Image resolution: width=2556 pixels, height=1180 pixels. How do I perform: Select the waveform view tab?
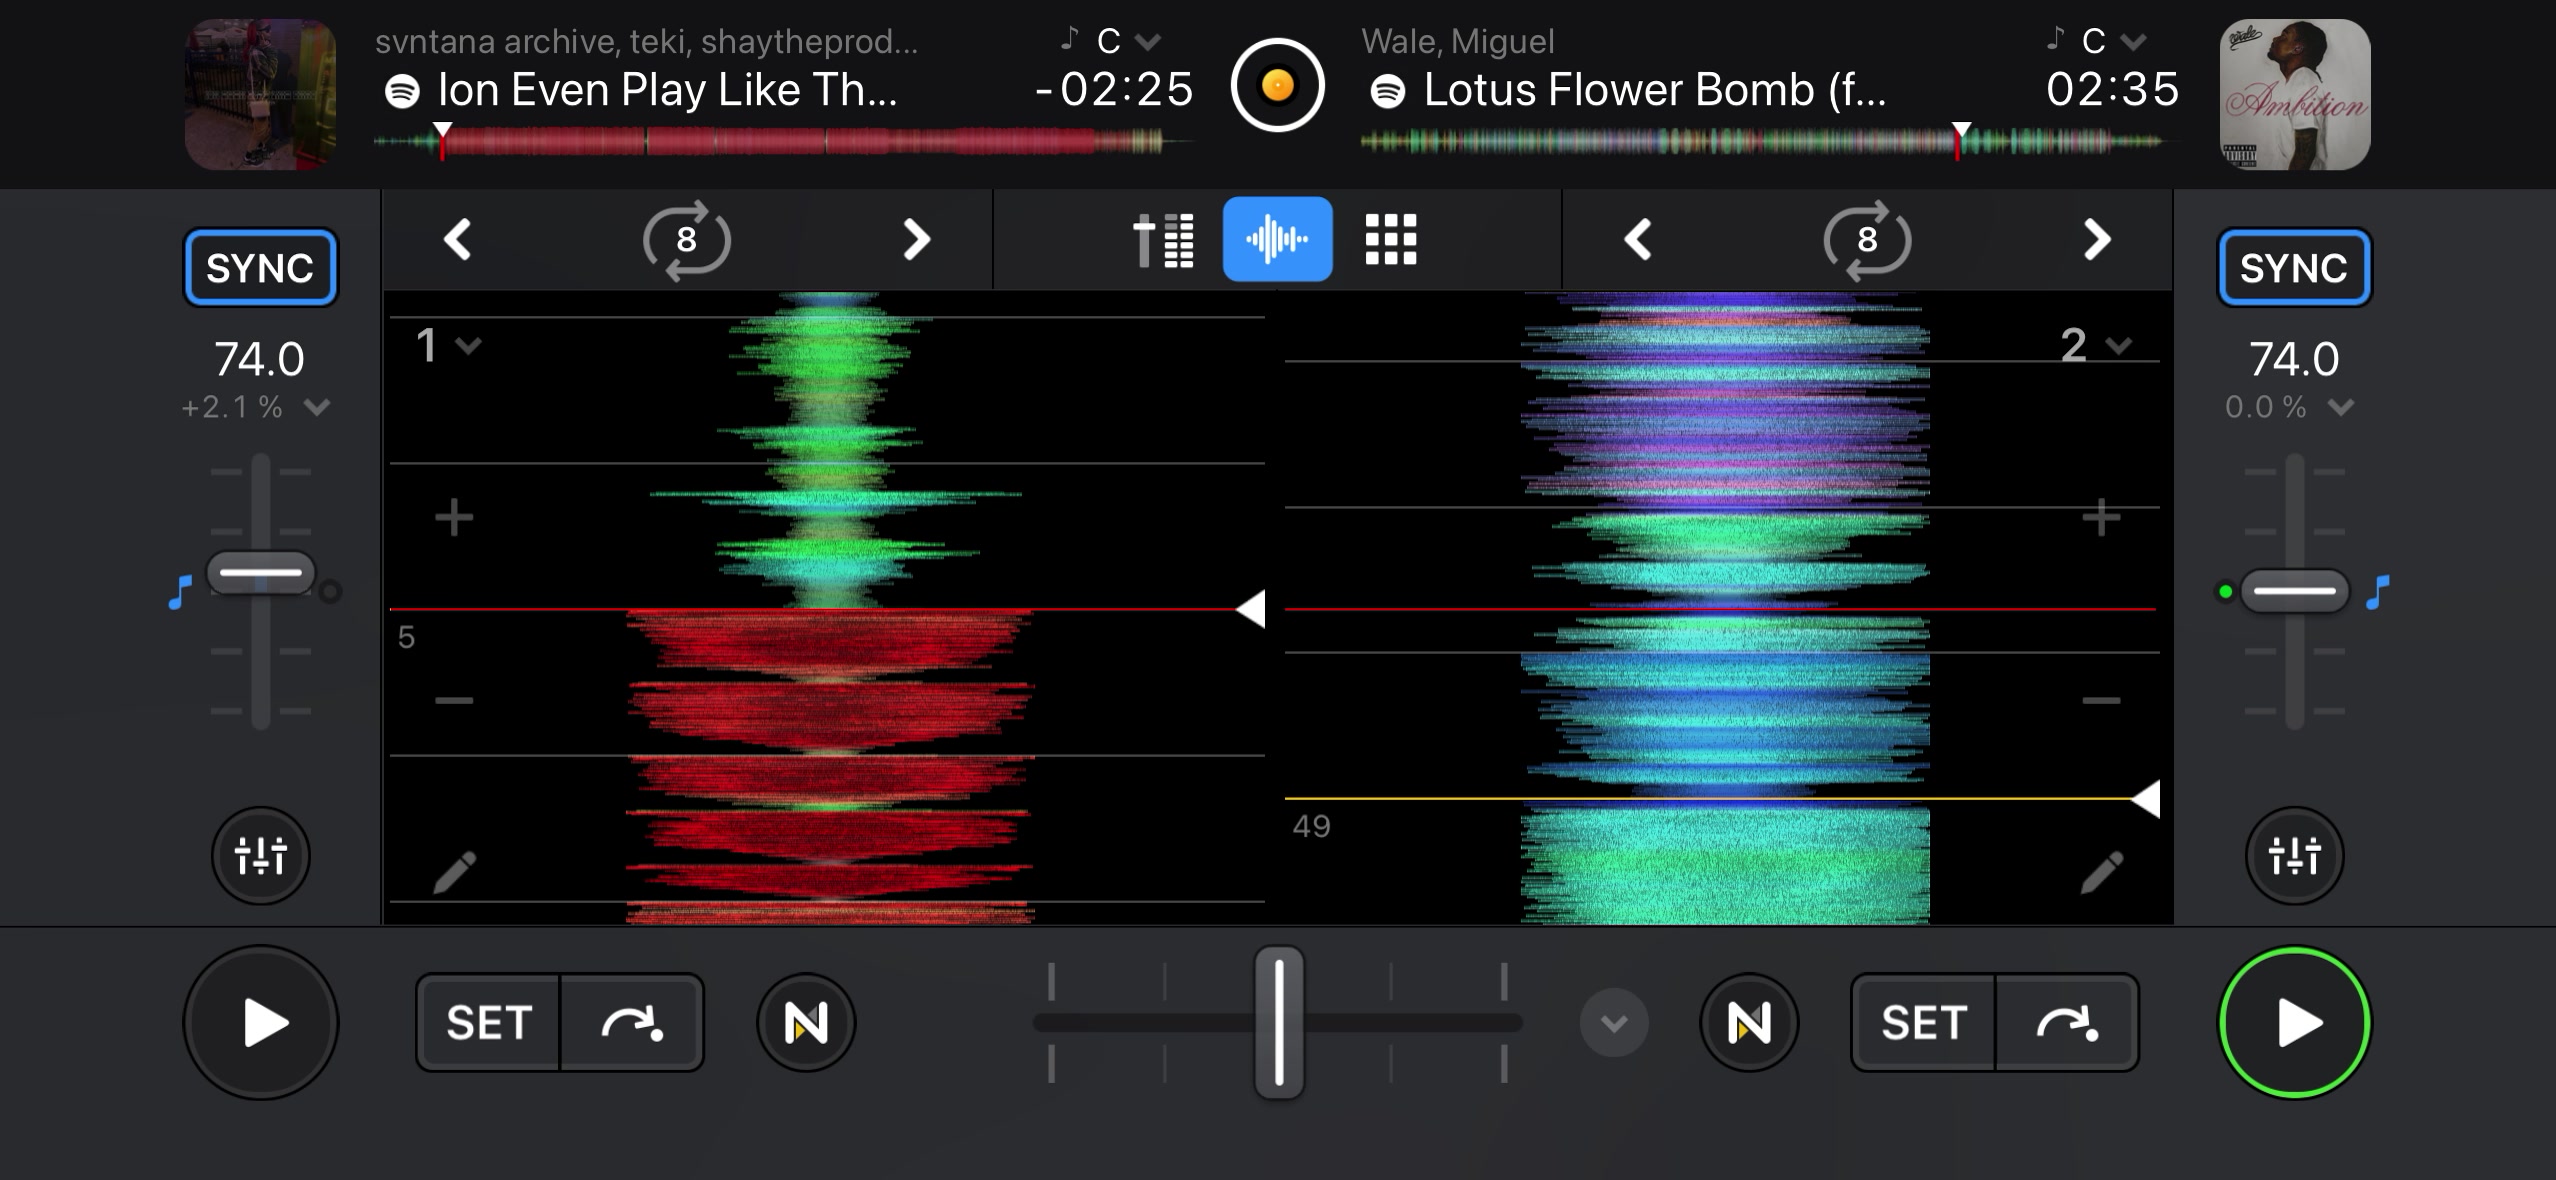click(1277, 239)
